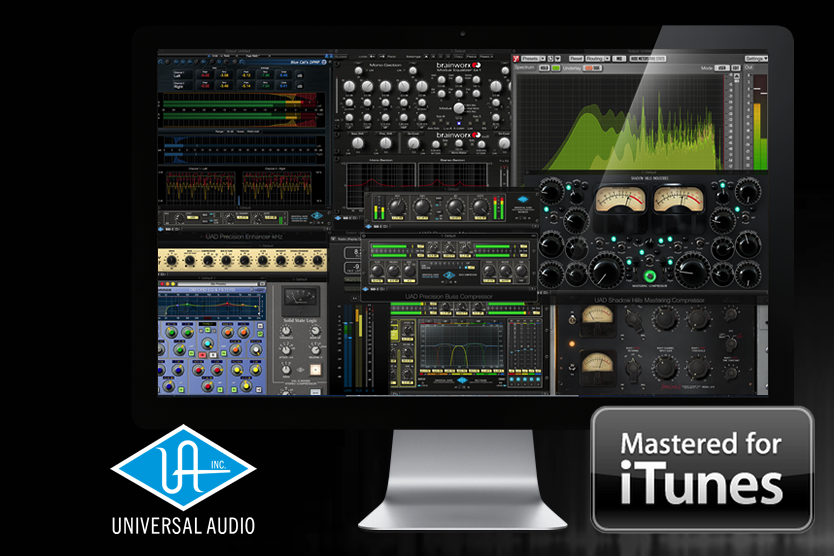Click the upper brainworx logo
Image resolution: width=834 pixels, height=556 pixels.
click(458, 65)
